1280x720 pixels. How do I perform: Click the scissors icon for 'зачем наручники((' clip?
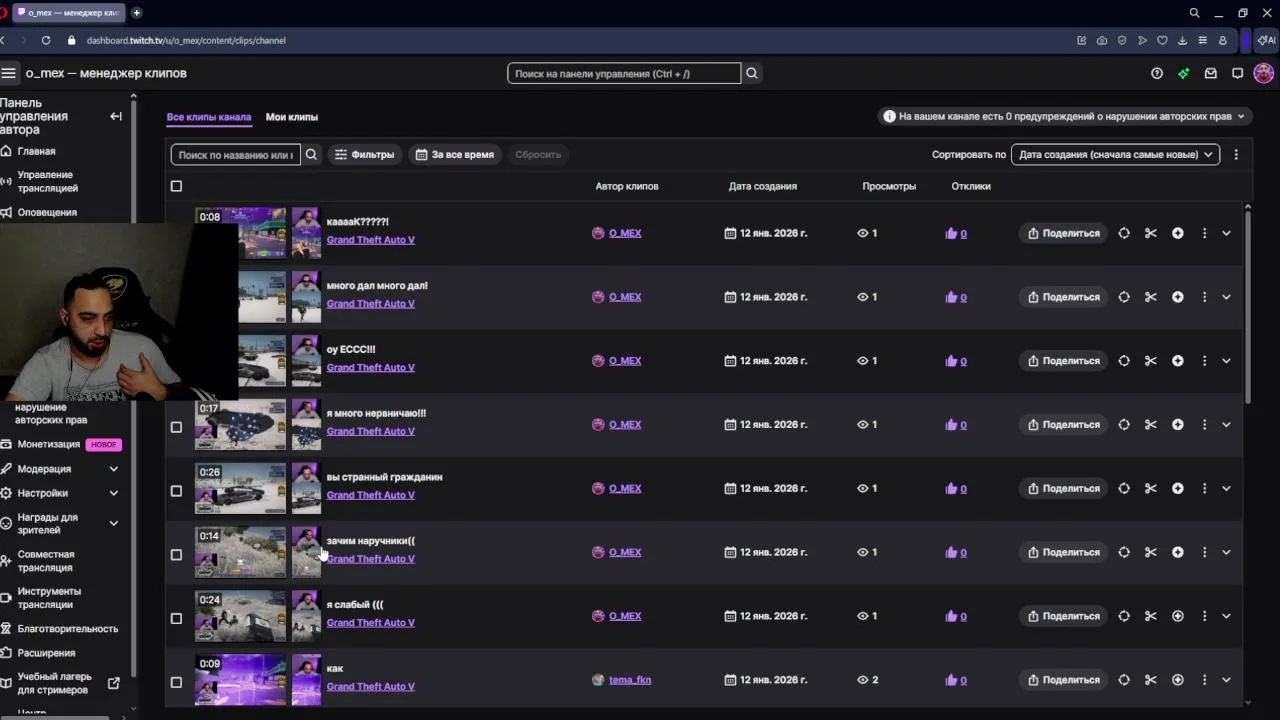1151,552
